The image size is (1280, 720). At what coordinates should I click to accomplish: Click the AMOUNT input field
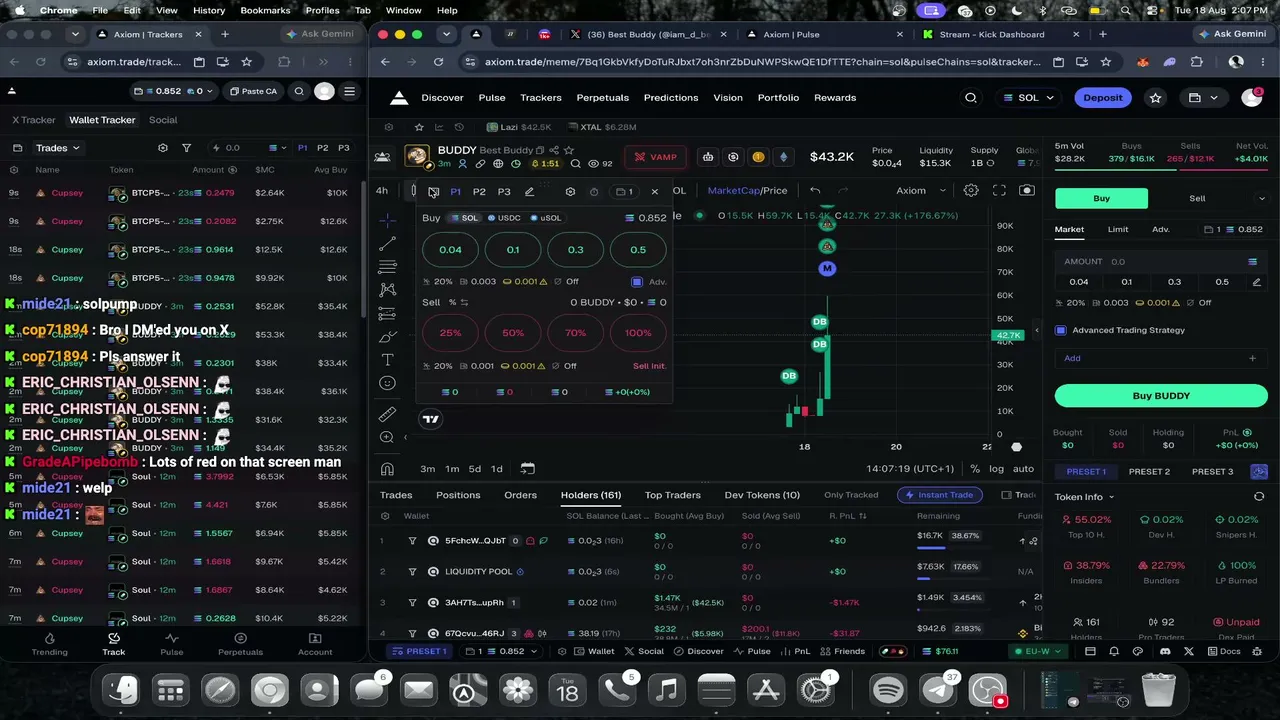point(1161,262)
